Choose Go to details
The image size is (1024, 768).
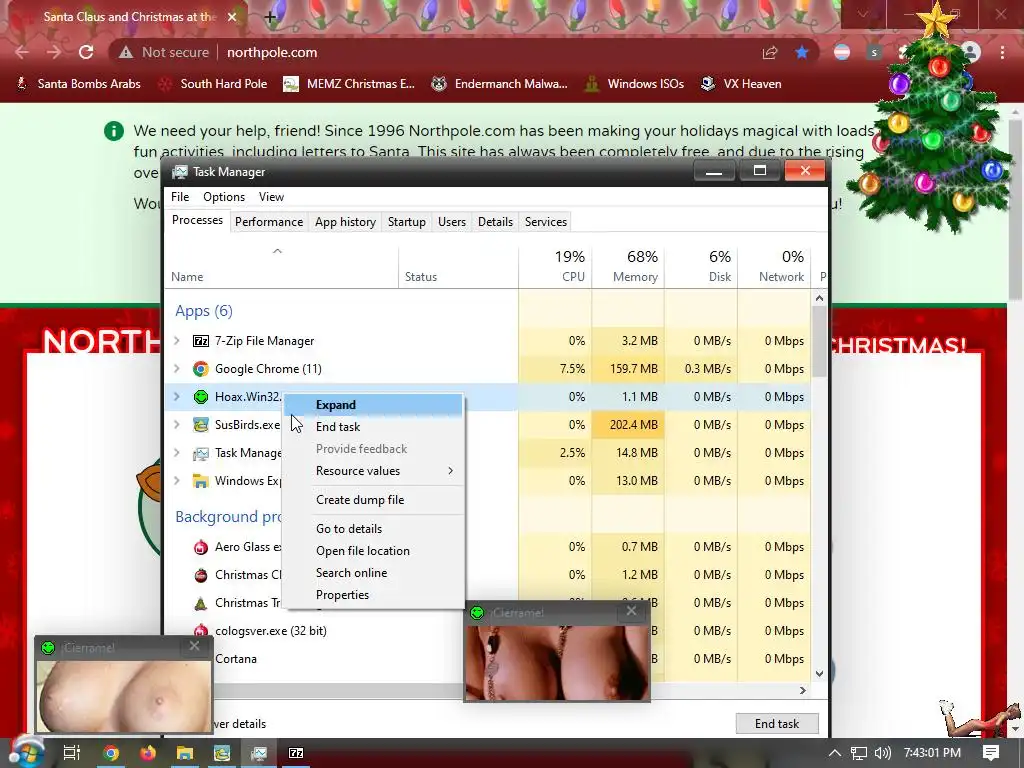click(x=374, y=529)
